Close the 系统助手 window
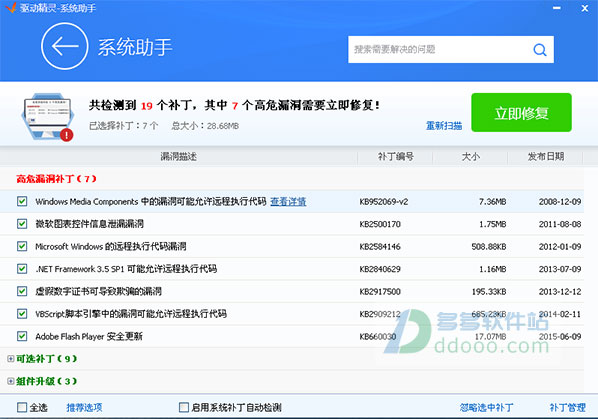598x419 pixels. pyautogui.click(x=585, y=8)
